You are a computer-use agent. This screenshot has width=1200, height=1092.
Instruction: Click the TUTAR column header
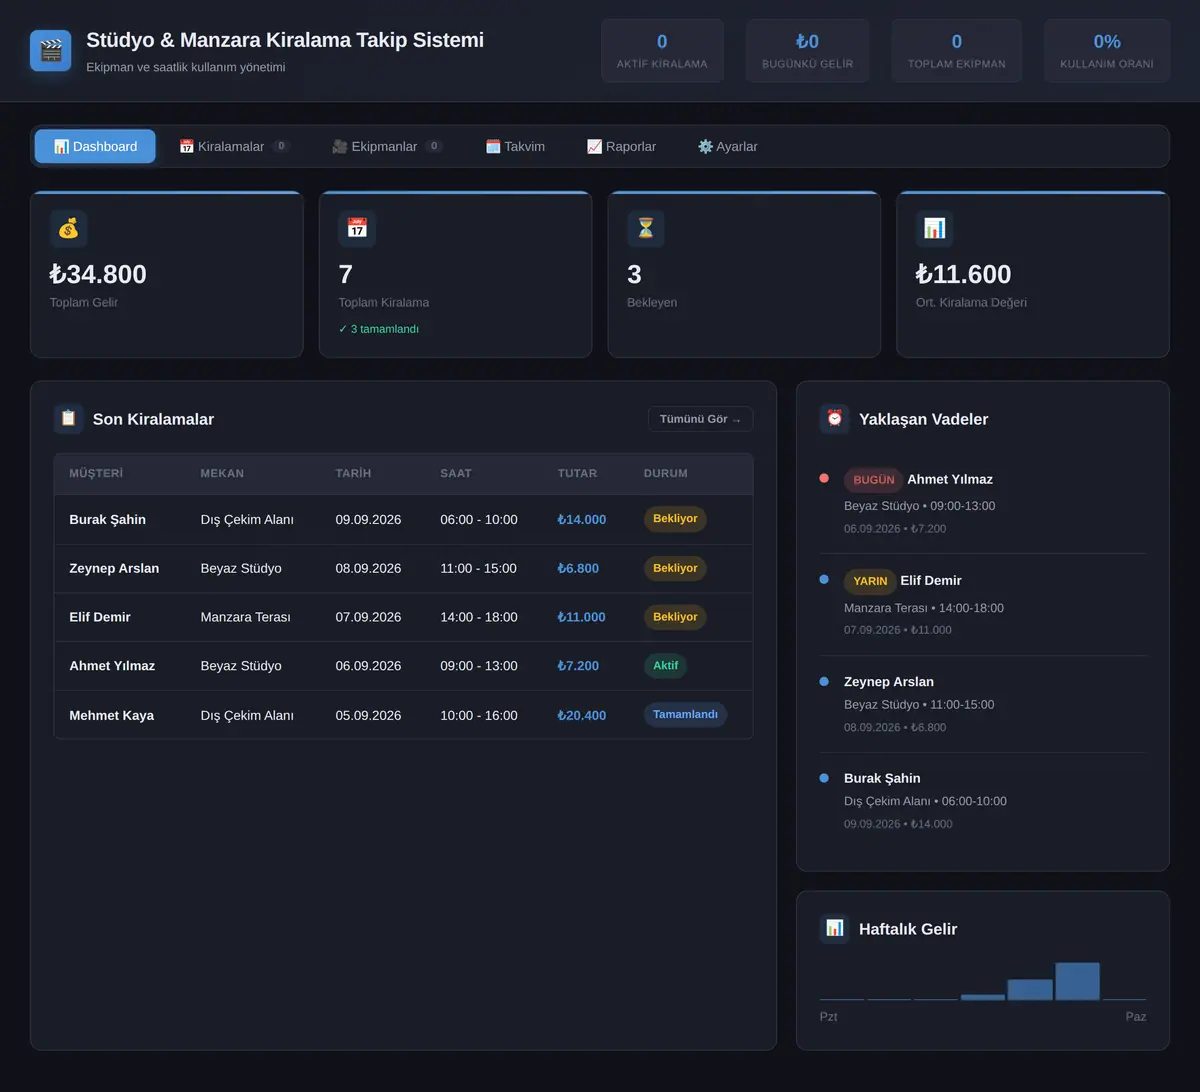(577, 473)
